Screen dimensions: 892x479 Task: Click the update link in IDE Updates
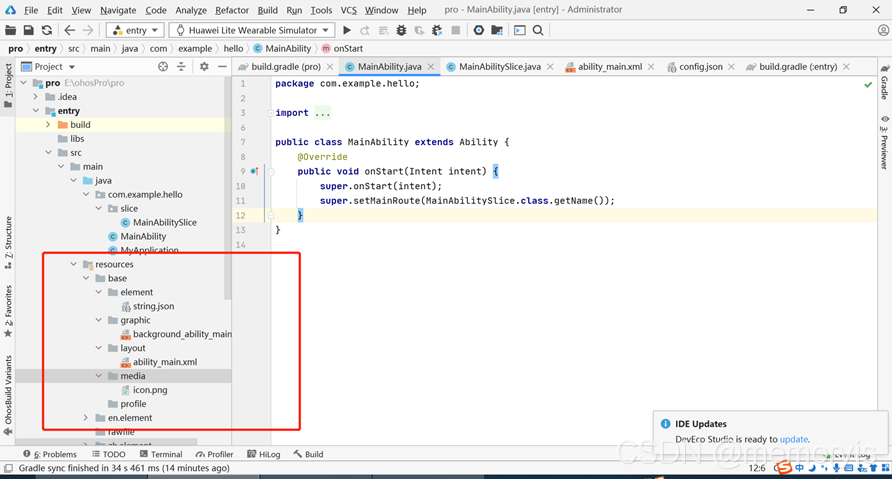(794, 439)
